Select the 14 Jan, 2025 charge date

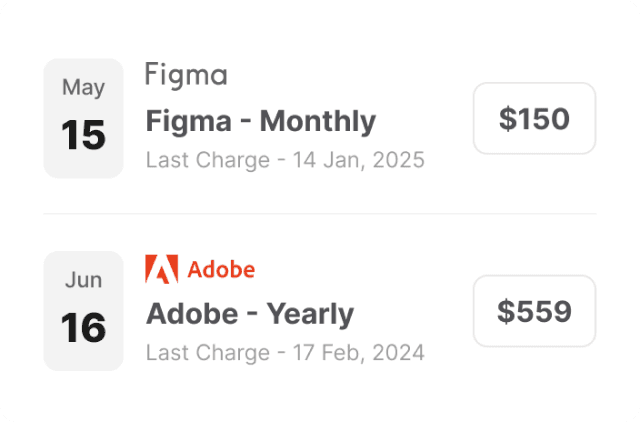[x=358, y=160]
